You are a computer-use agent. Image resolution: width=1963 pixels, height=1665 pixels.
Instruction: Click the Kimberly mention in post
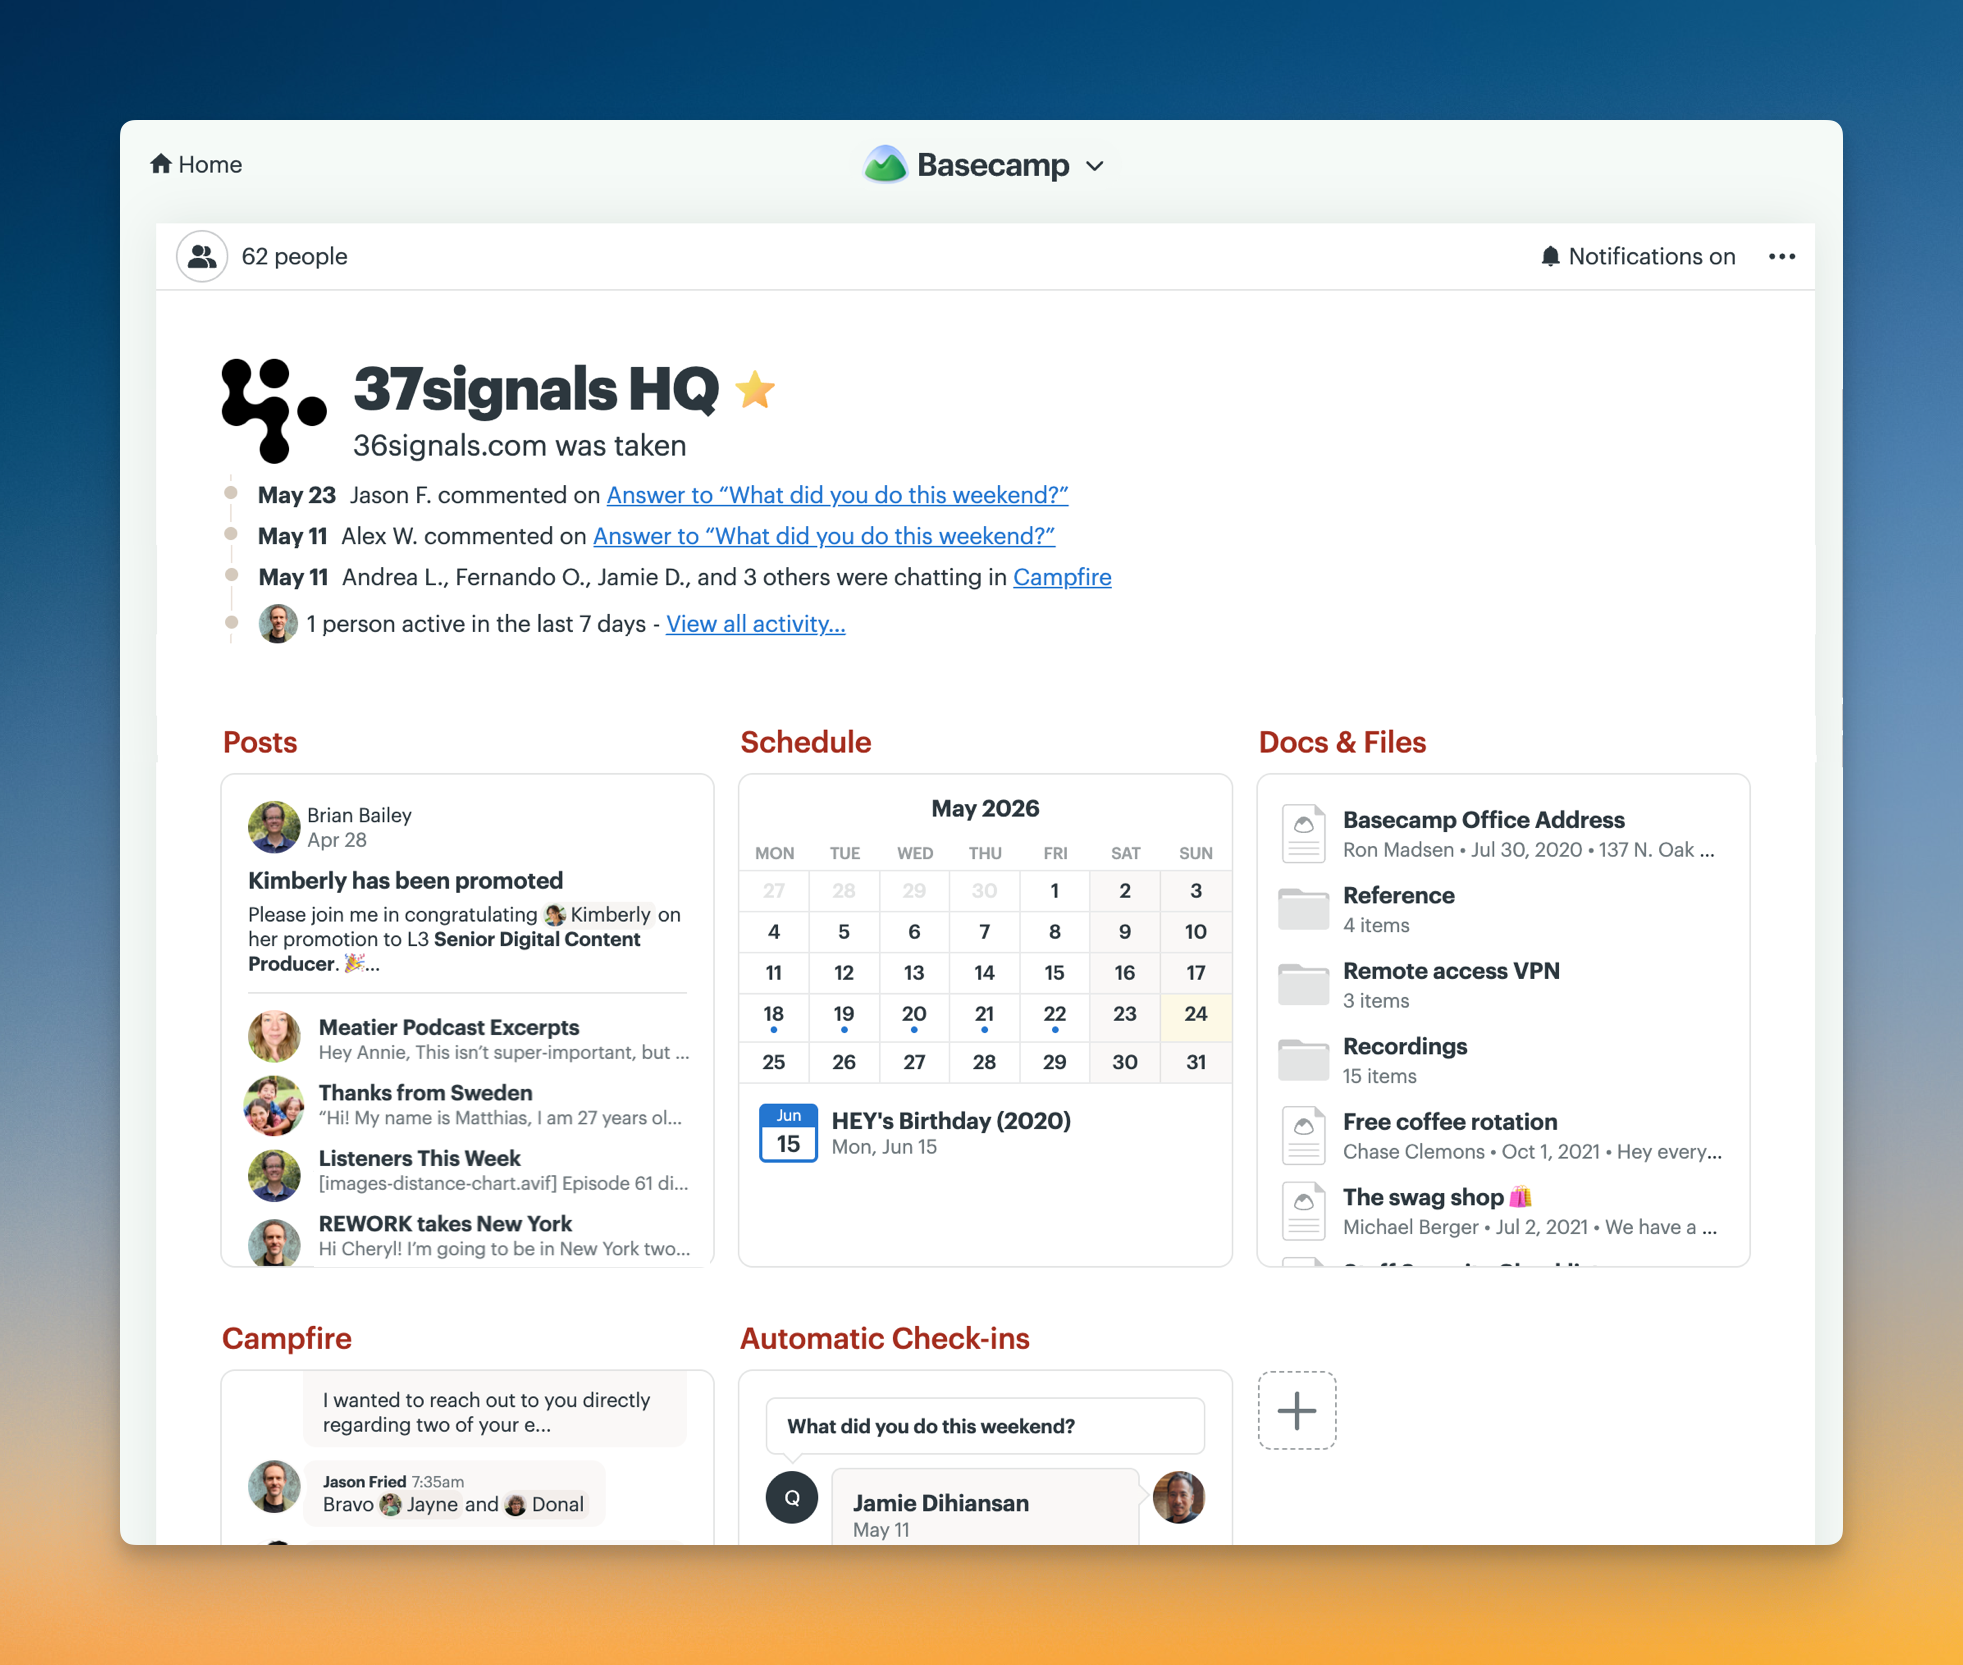tap(598, 915)
